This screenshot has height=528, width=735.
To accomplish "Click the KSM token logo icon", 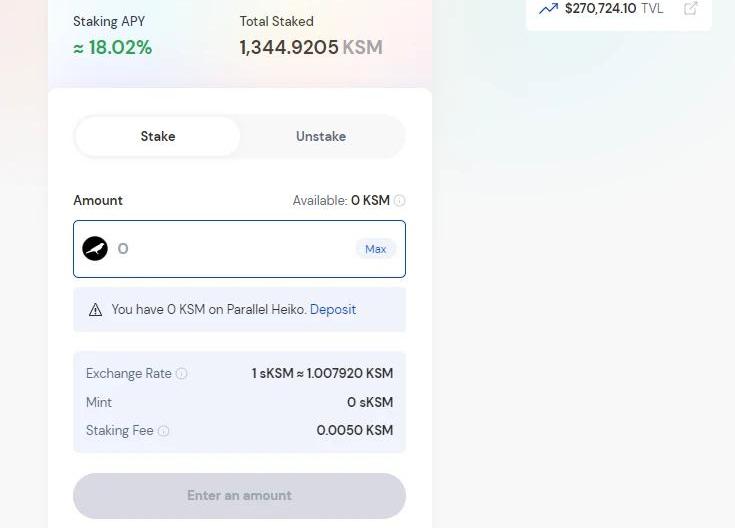I will [95, 249].
